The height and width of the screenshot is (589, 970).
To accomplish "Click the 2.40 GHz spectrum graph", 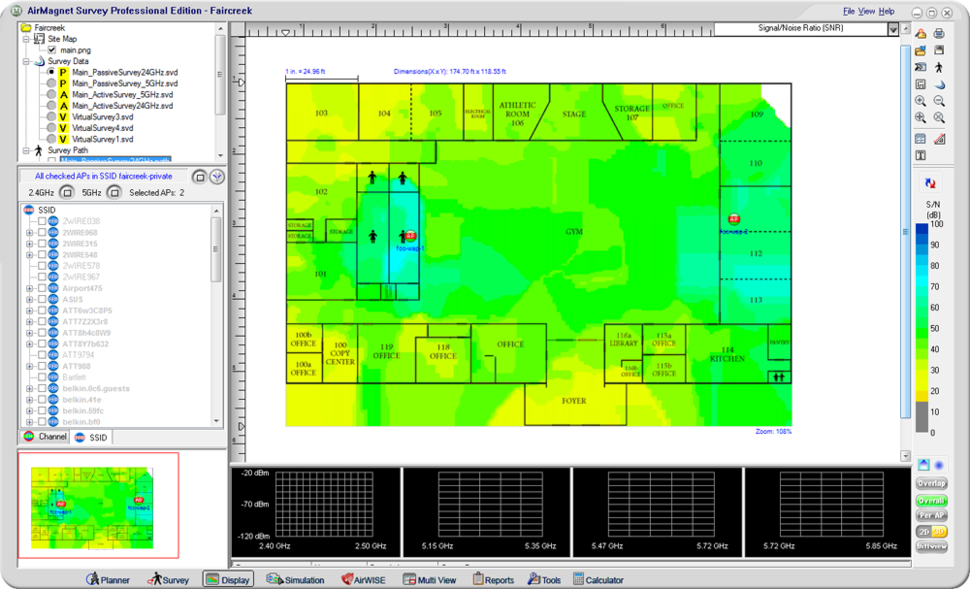I will (324, 504).
